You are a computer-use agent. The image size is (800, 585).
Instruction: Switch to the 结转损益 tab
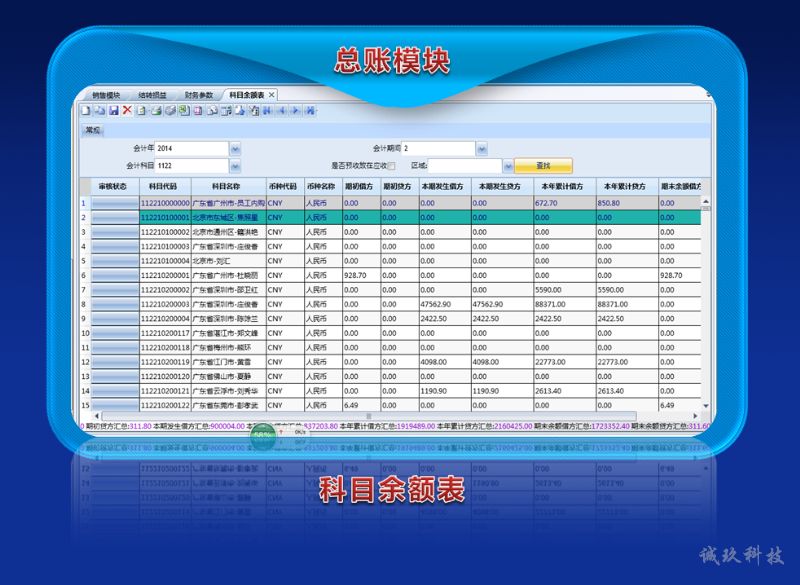pos(153,95)
